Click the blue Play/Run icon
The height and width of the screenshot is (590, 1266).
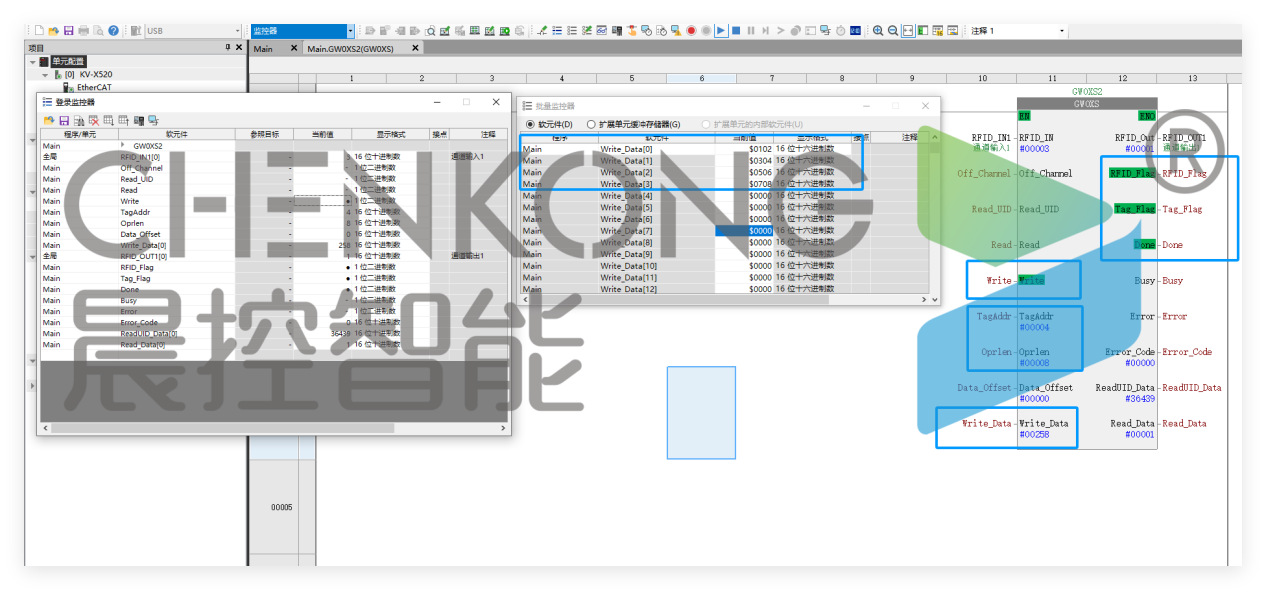[x=721, y=31]
